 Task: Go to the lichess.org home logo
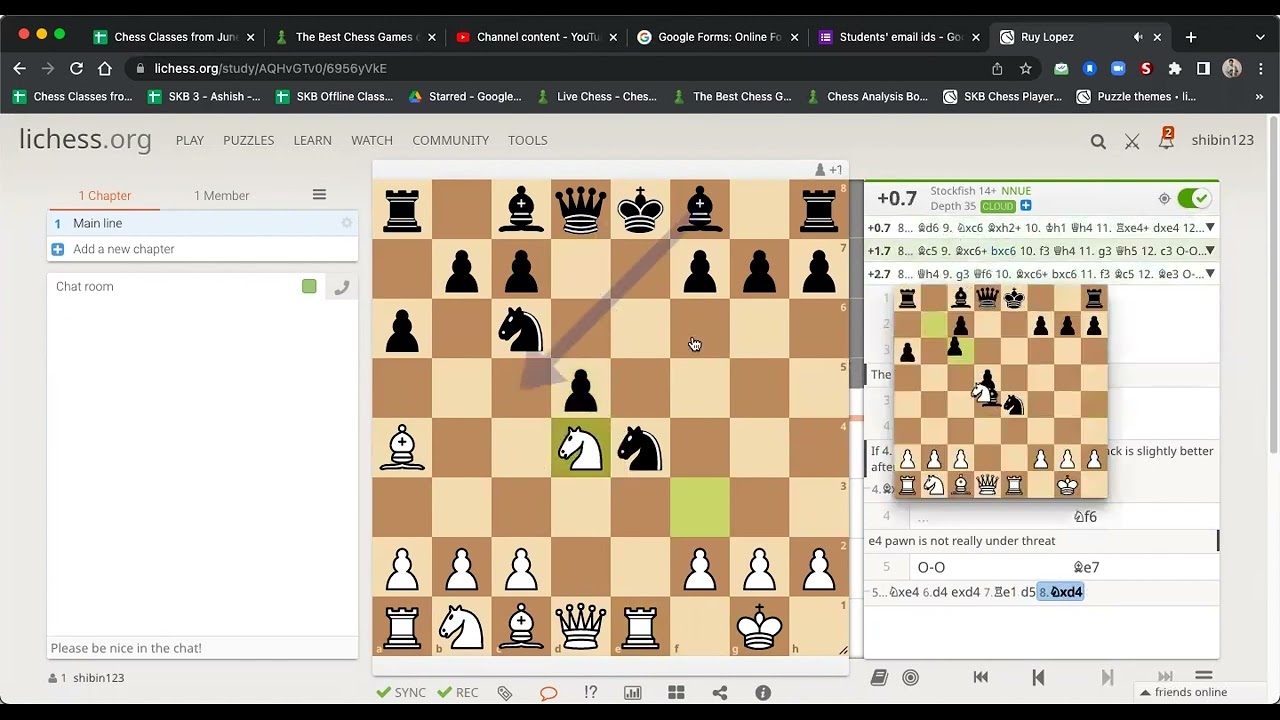click(85, 140)
